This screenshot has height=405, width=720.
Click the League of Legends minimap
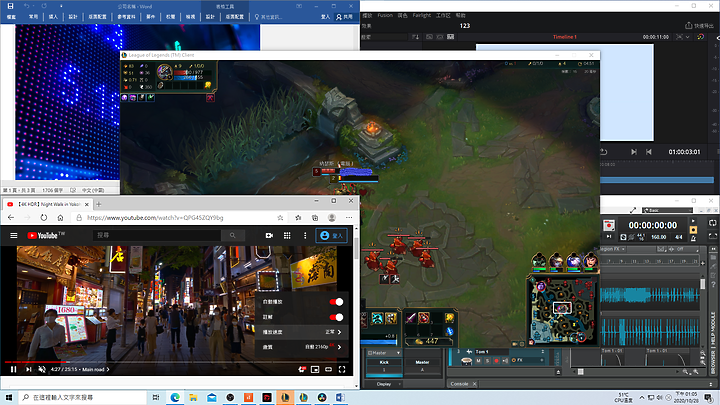click(563, 310)
